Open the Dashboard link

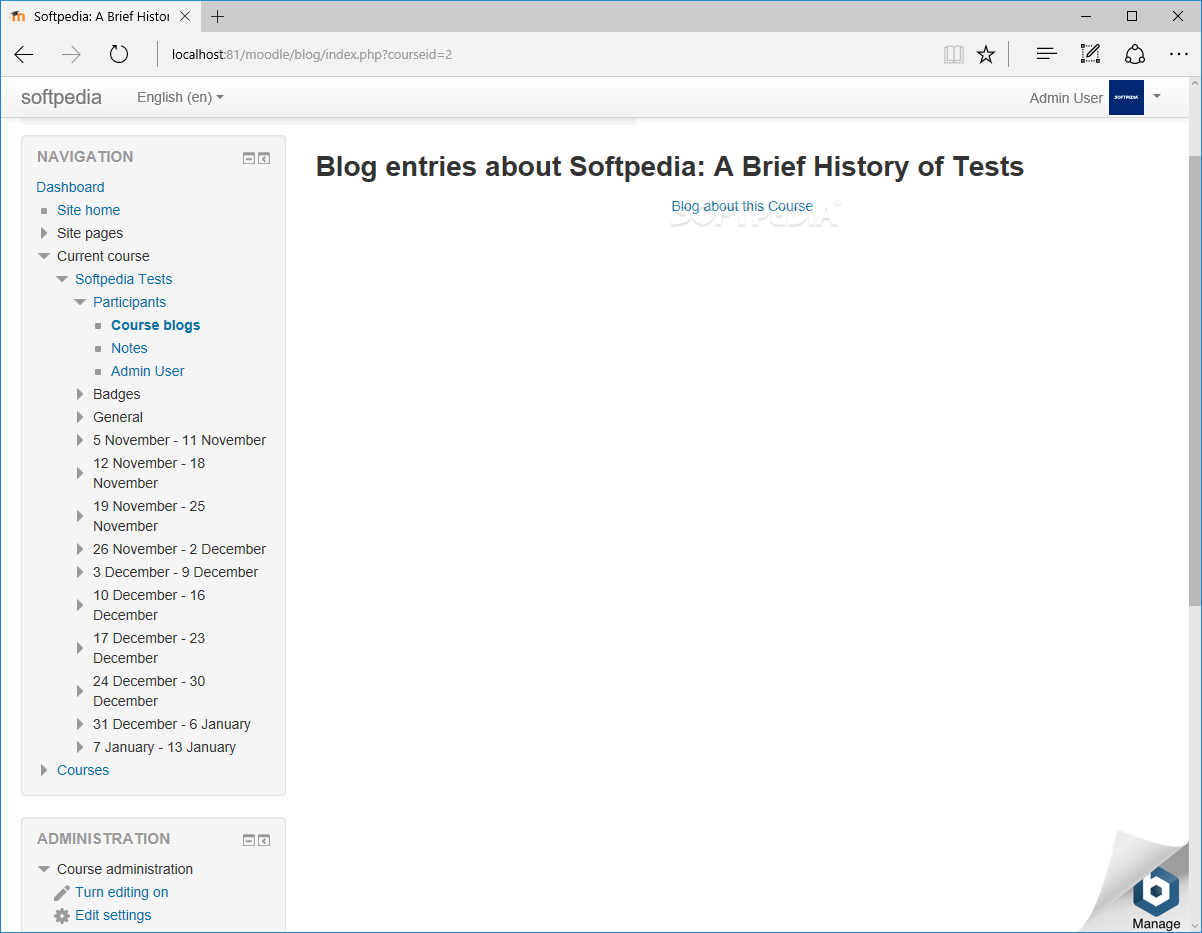pos(70,187)
